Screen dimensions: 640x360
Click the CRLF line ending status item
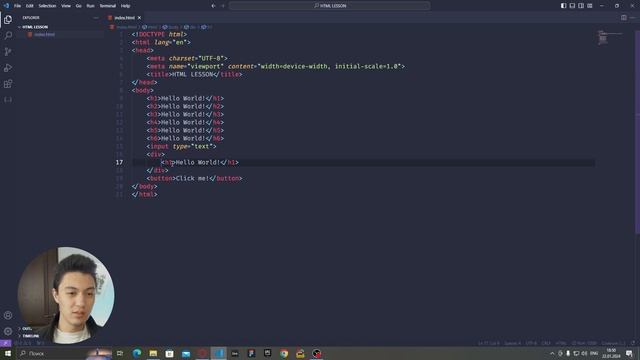pos(546,343)
